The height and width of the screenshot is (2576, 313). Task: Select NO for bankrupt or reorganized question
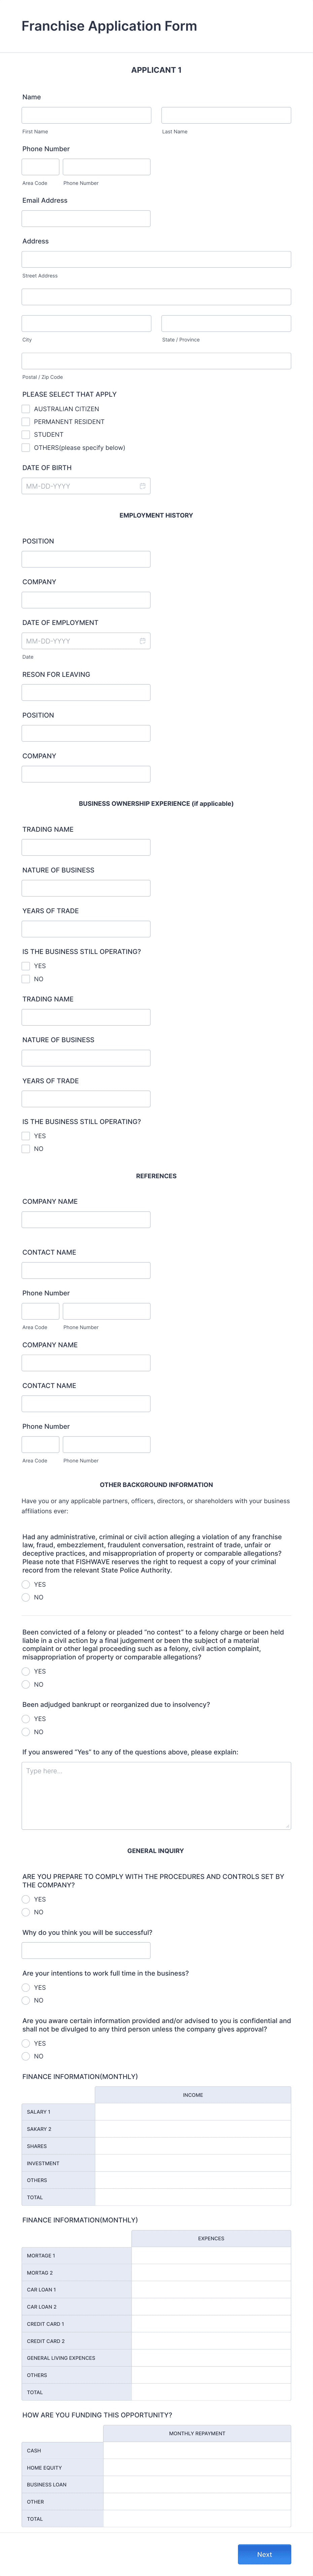pos(26,1732)
